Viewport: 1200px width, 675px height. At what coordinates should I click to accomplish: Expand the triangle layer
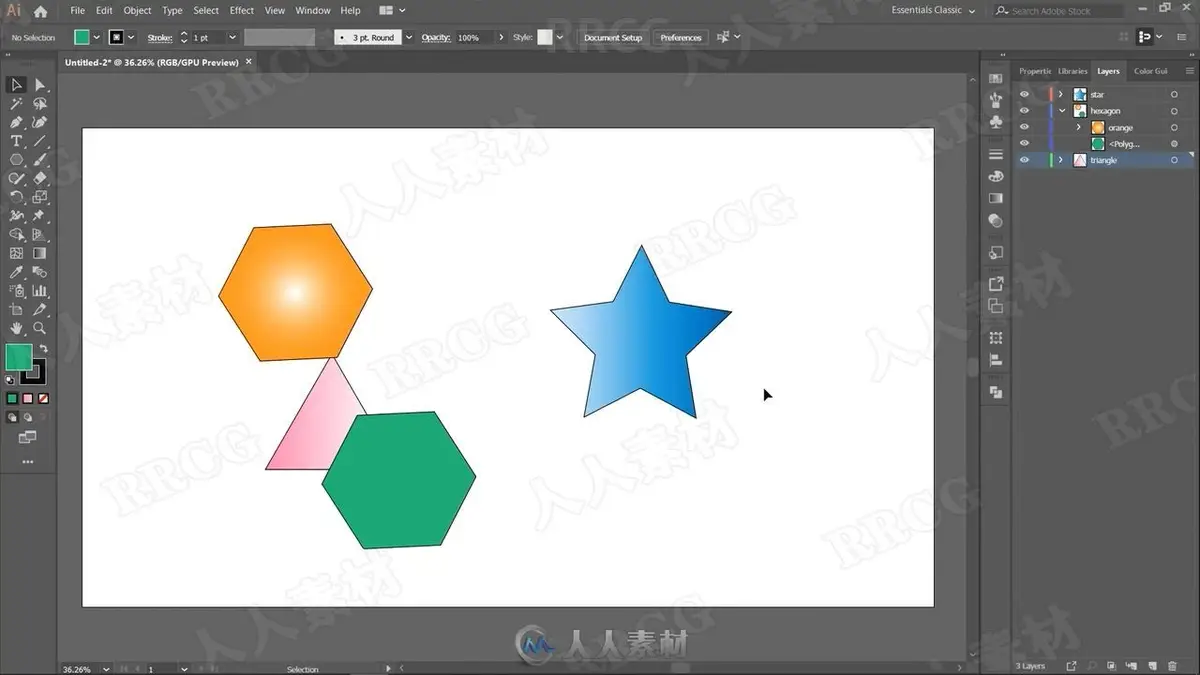[1061, 160]
